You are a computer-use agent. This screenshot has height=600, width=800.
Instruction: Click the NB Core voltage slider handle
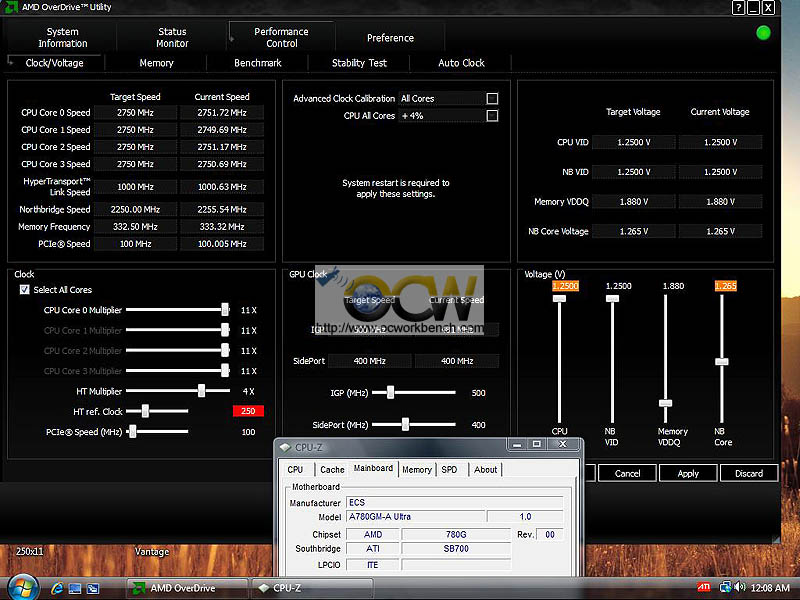721,362
